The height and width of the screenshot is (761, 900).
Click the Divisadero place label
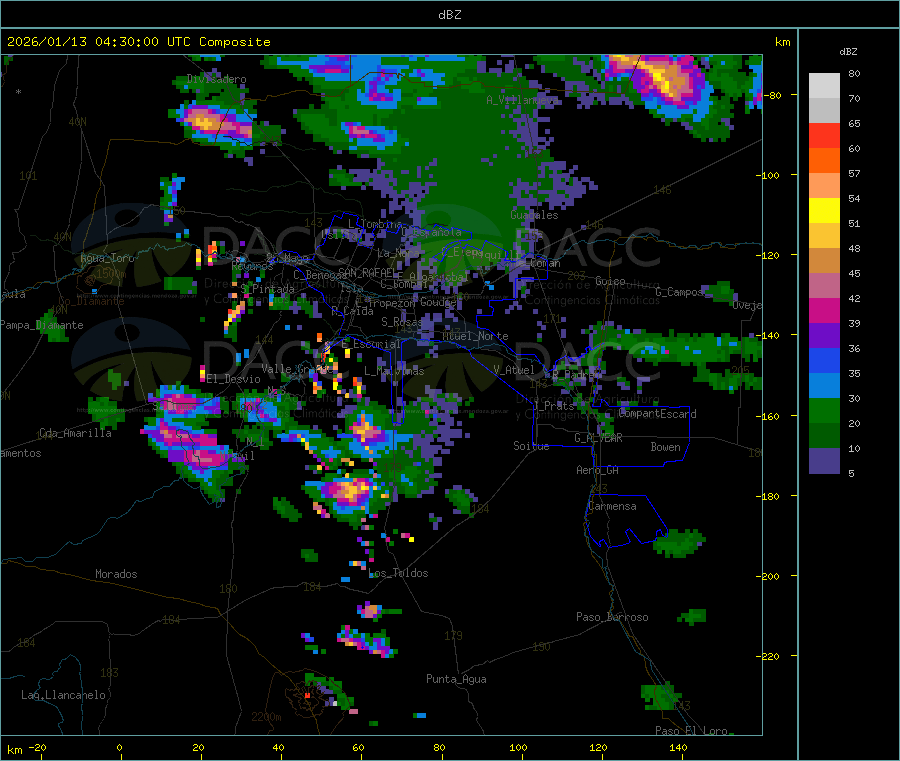[216, 79]
